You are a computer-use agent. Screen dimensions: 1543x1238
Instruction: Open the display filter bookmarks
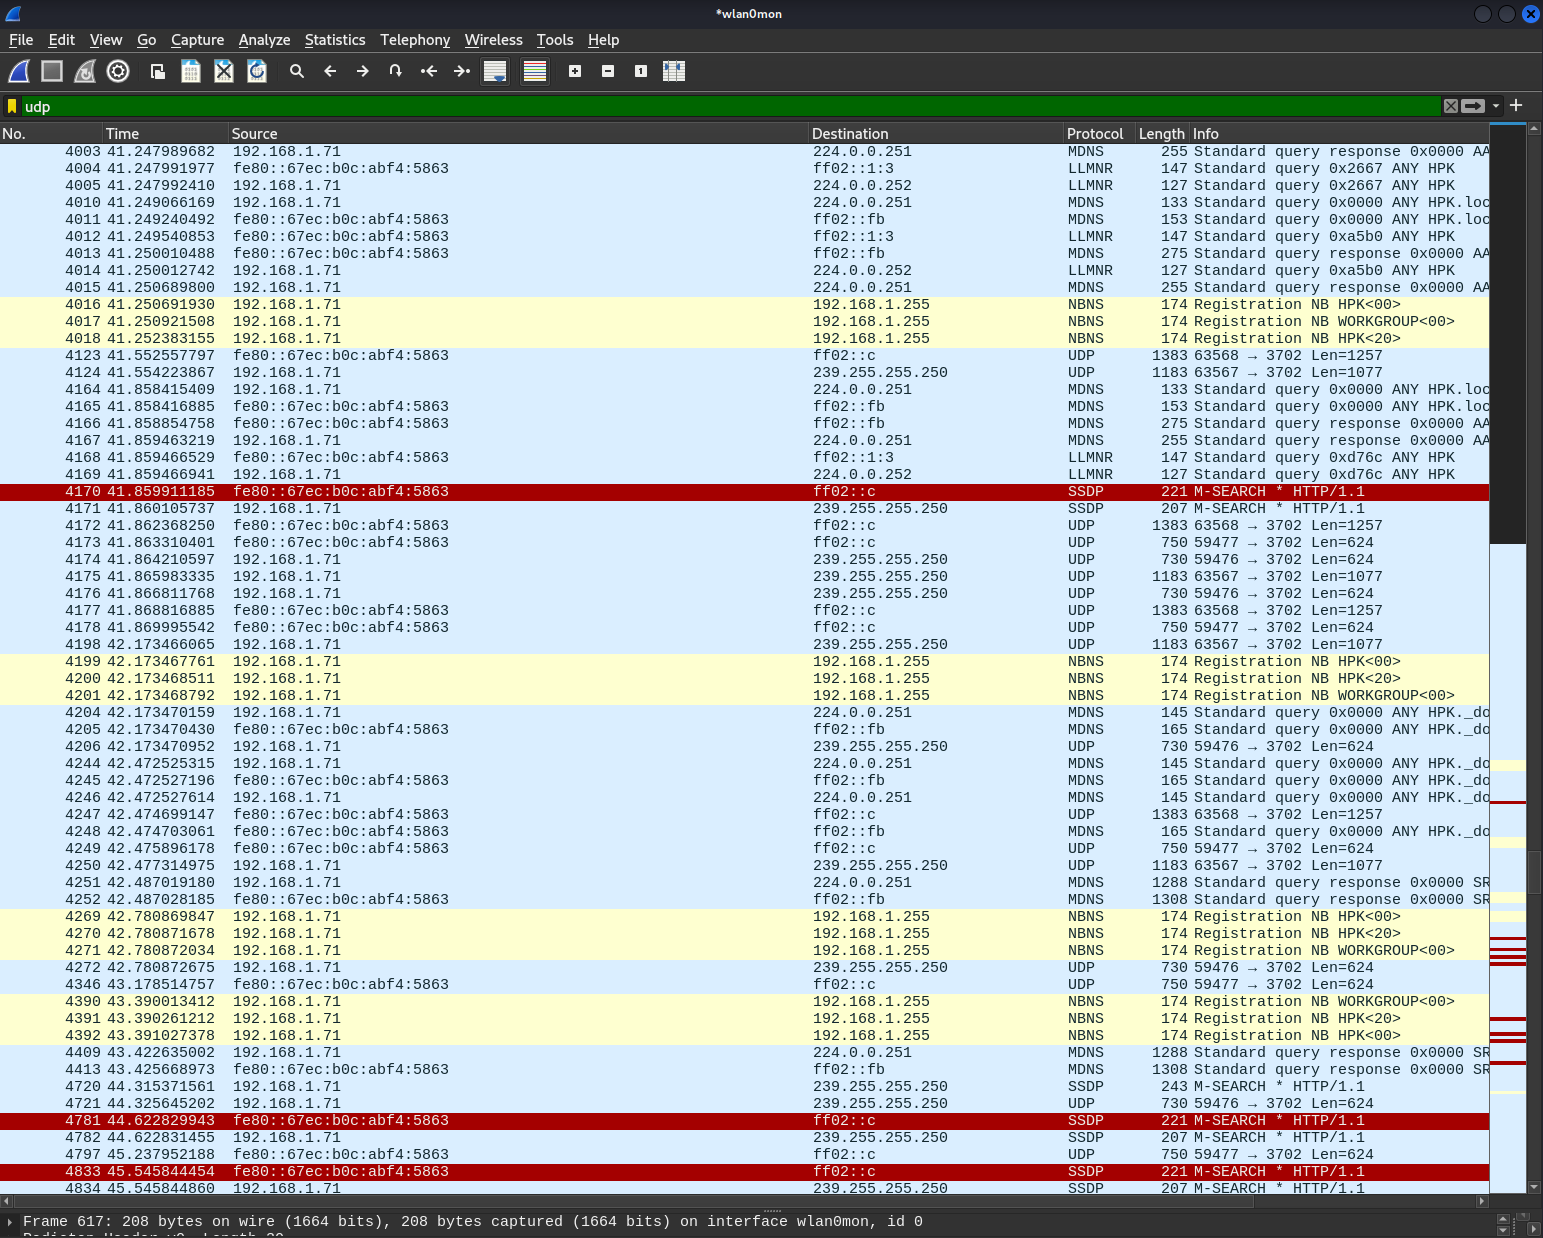tap(12, 106)
